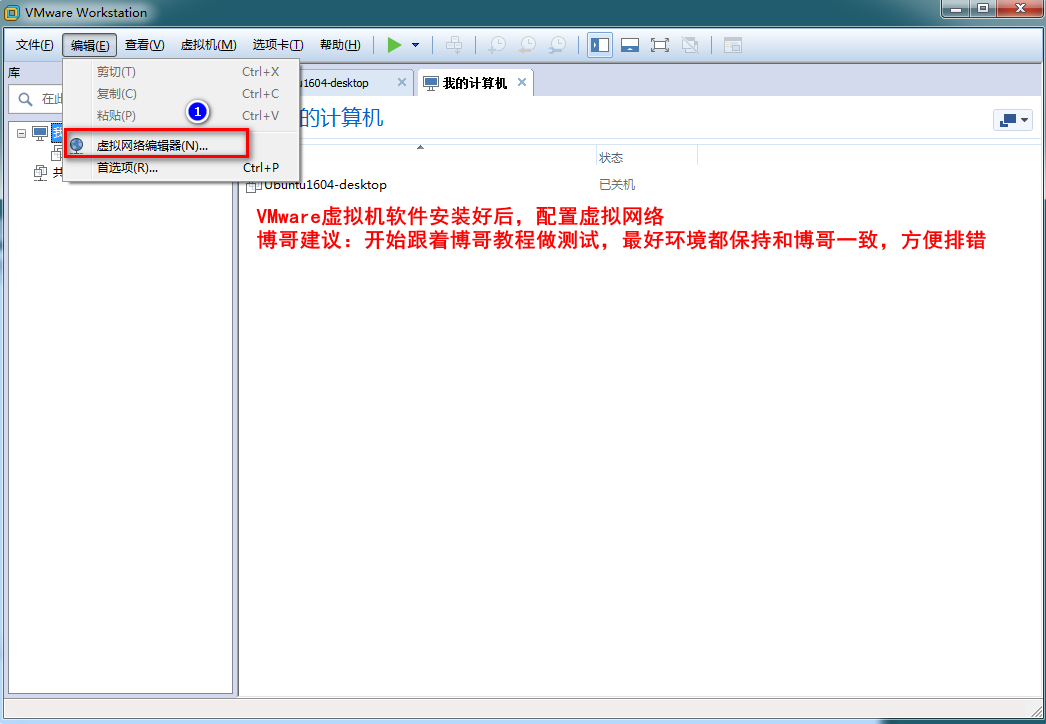Switch to the 我的计算机 tab
Screen dimensions: 1046x724
point(474,83)
